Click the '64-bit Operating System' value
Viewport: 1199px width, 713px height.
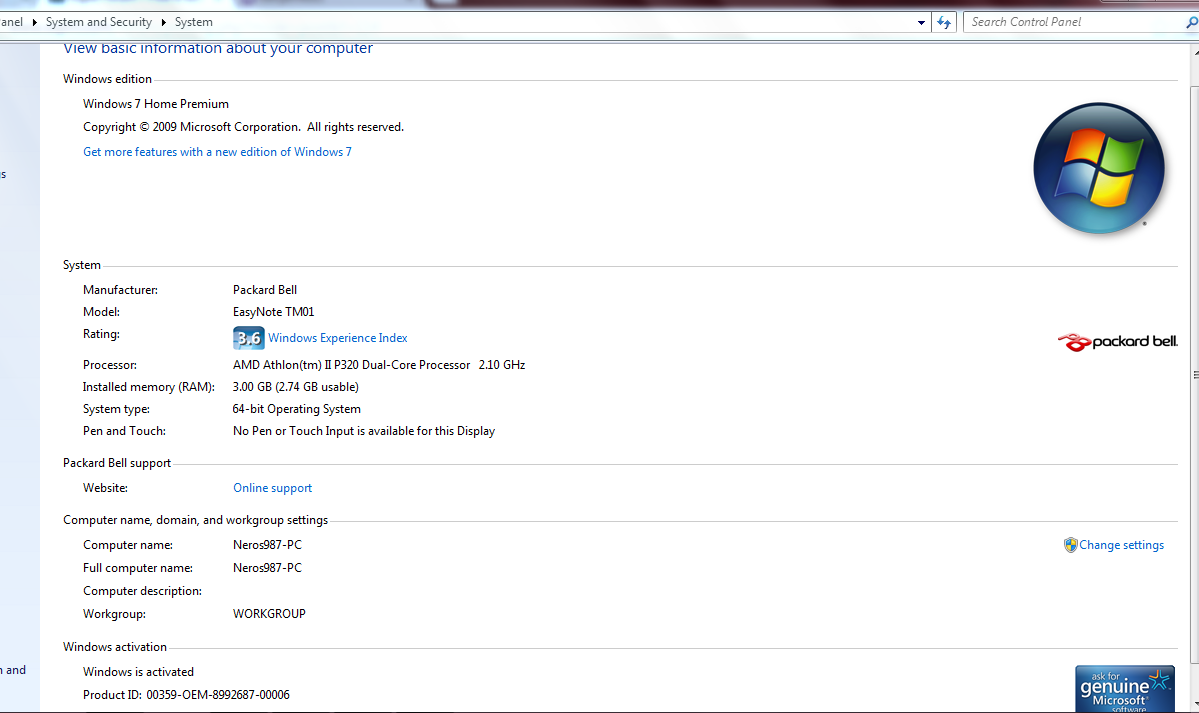click(297, 409)
